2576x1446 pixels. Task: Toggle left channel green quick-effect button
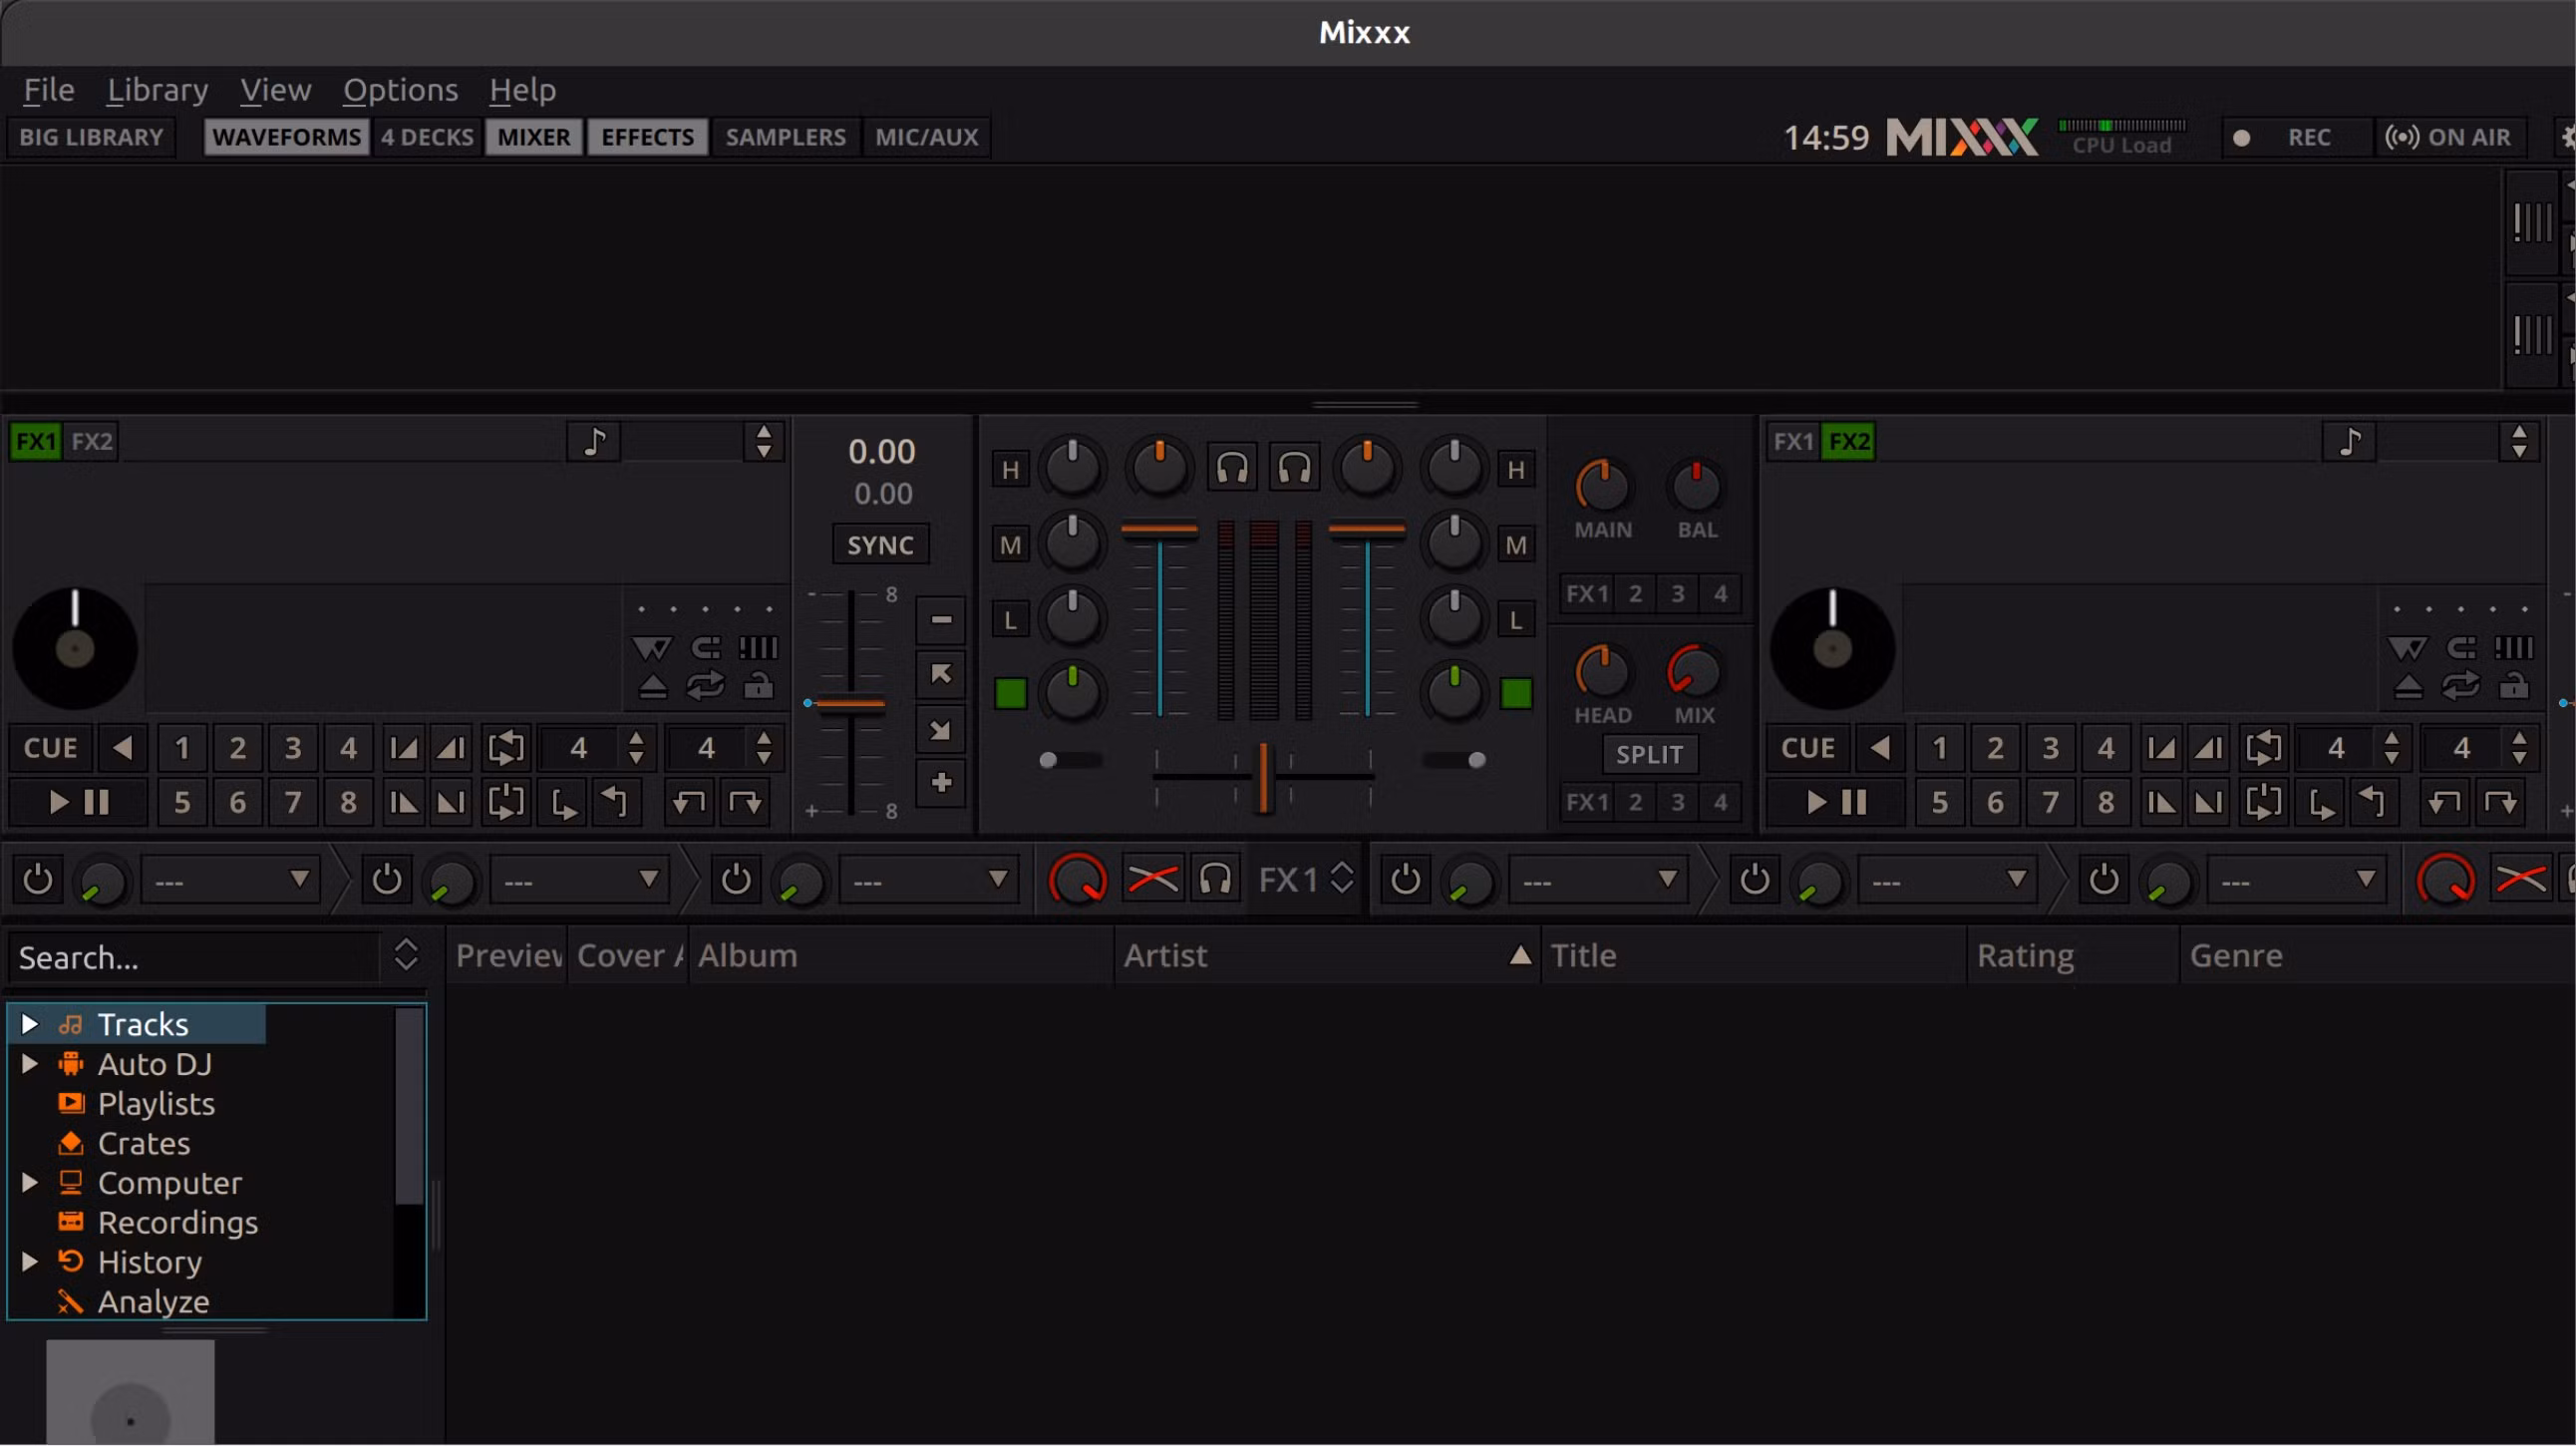[1011, 693]
